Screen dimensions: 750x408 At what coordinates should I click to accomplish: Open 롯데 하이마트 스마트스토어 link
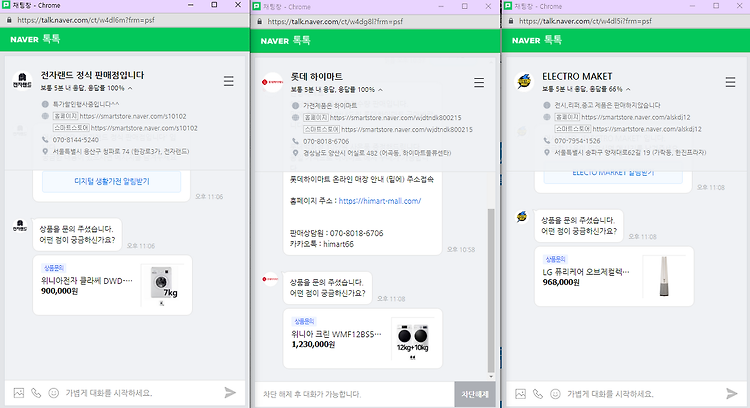tap(407, 130)
